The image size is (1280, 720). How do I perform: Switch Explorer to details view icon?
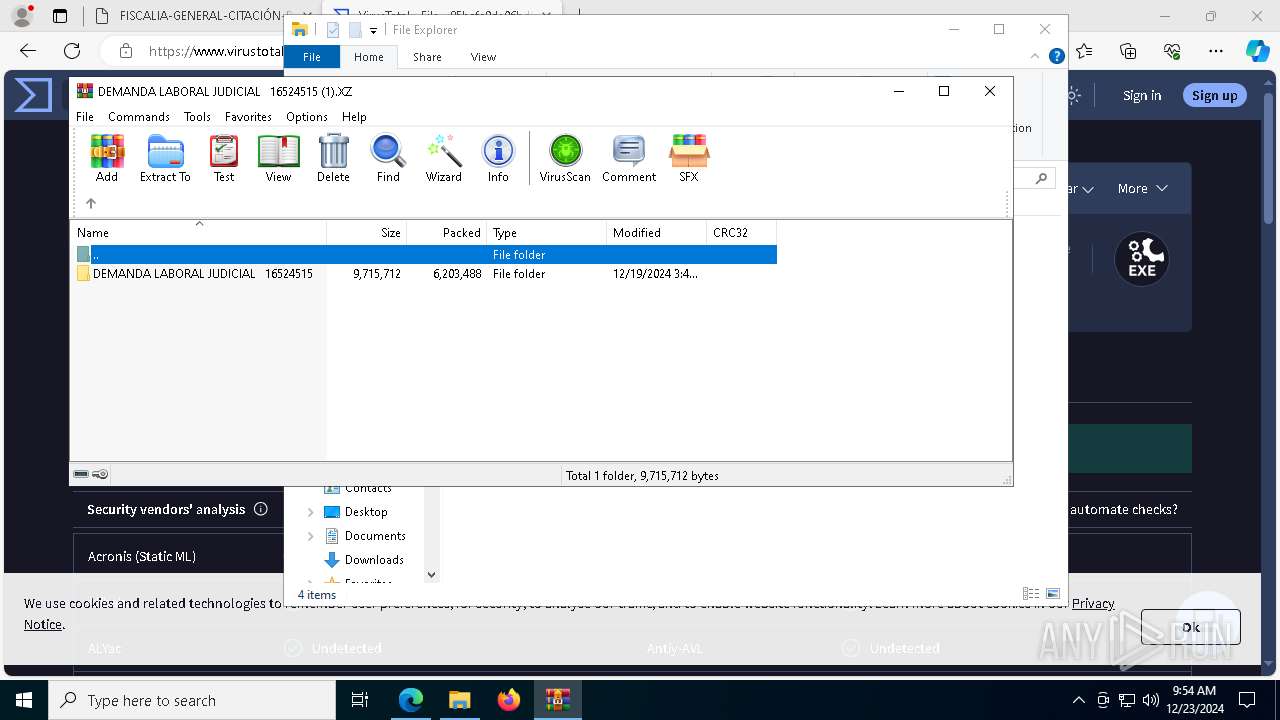click(1031, 594)
